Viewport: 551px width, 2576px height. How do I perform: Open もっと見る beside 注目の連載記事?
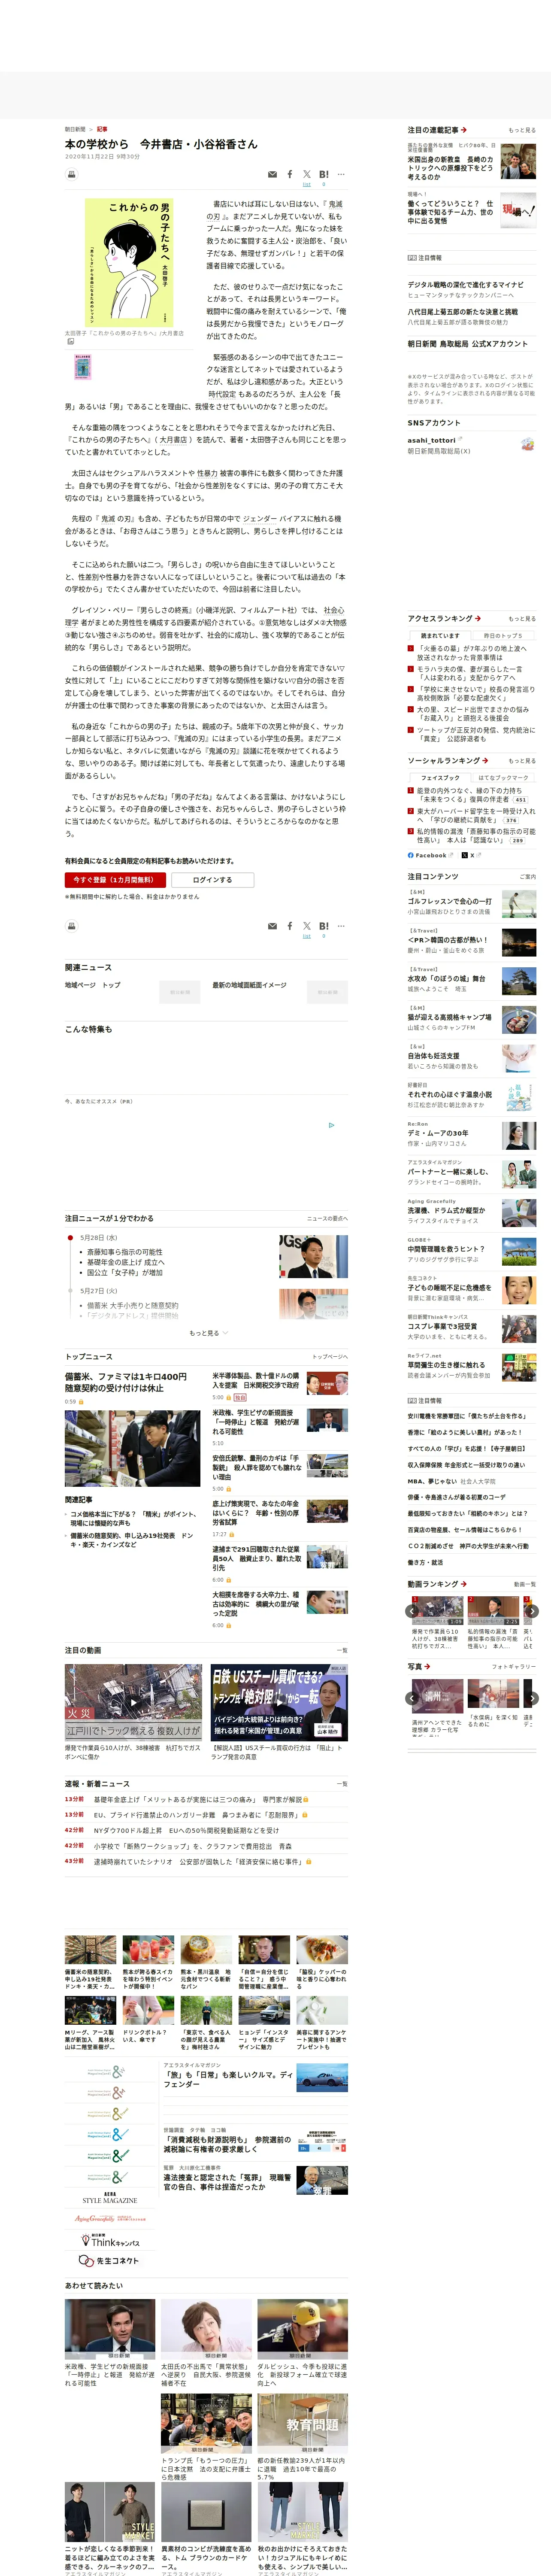coord(522,130)
